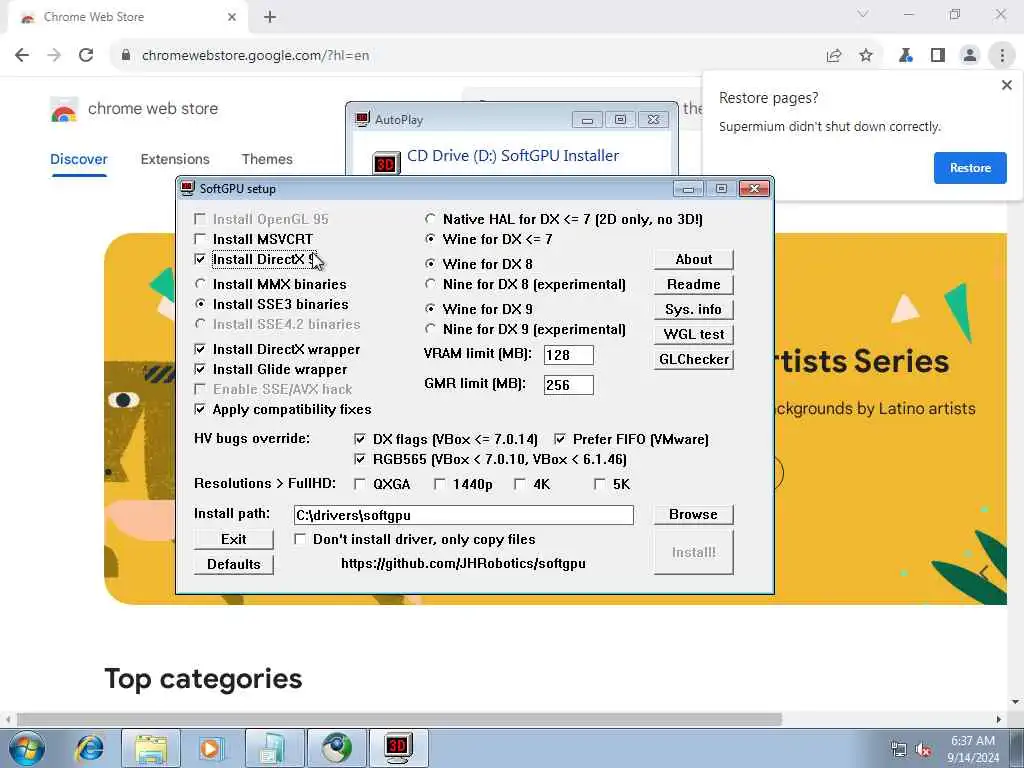Click the SoftGPU 3D taskbar icon

point(398,748)
